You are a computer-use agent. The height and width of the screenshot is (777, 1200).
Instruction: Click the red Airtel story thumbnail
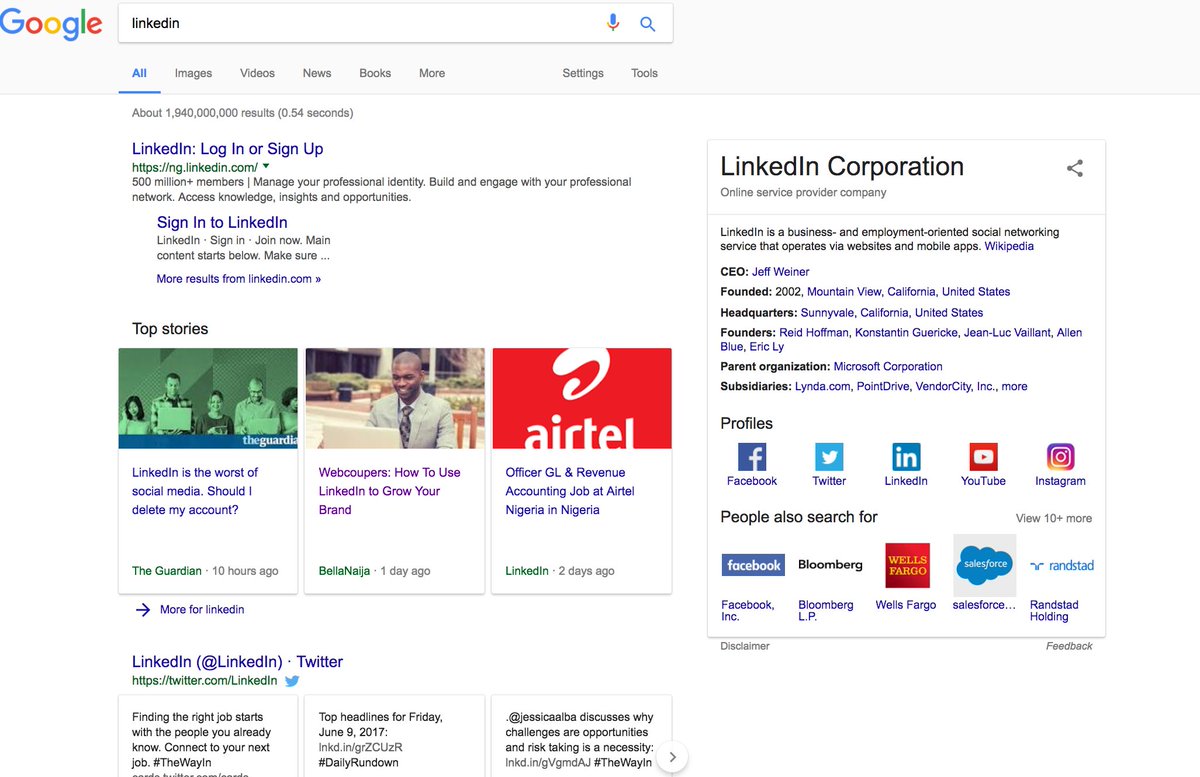click(582, 398)
